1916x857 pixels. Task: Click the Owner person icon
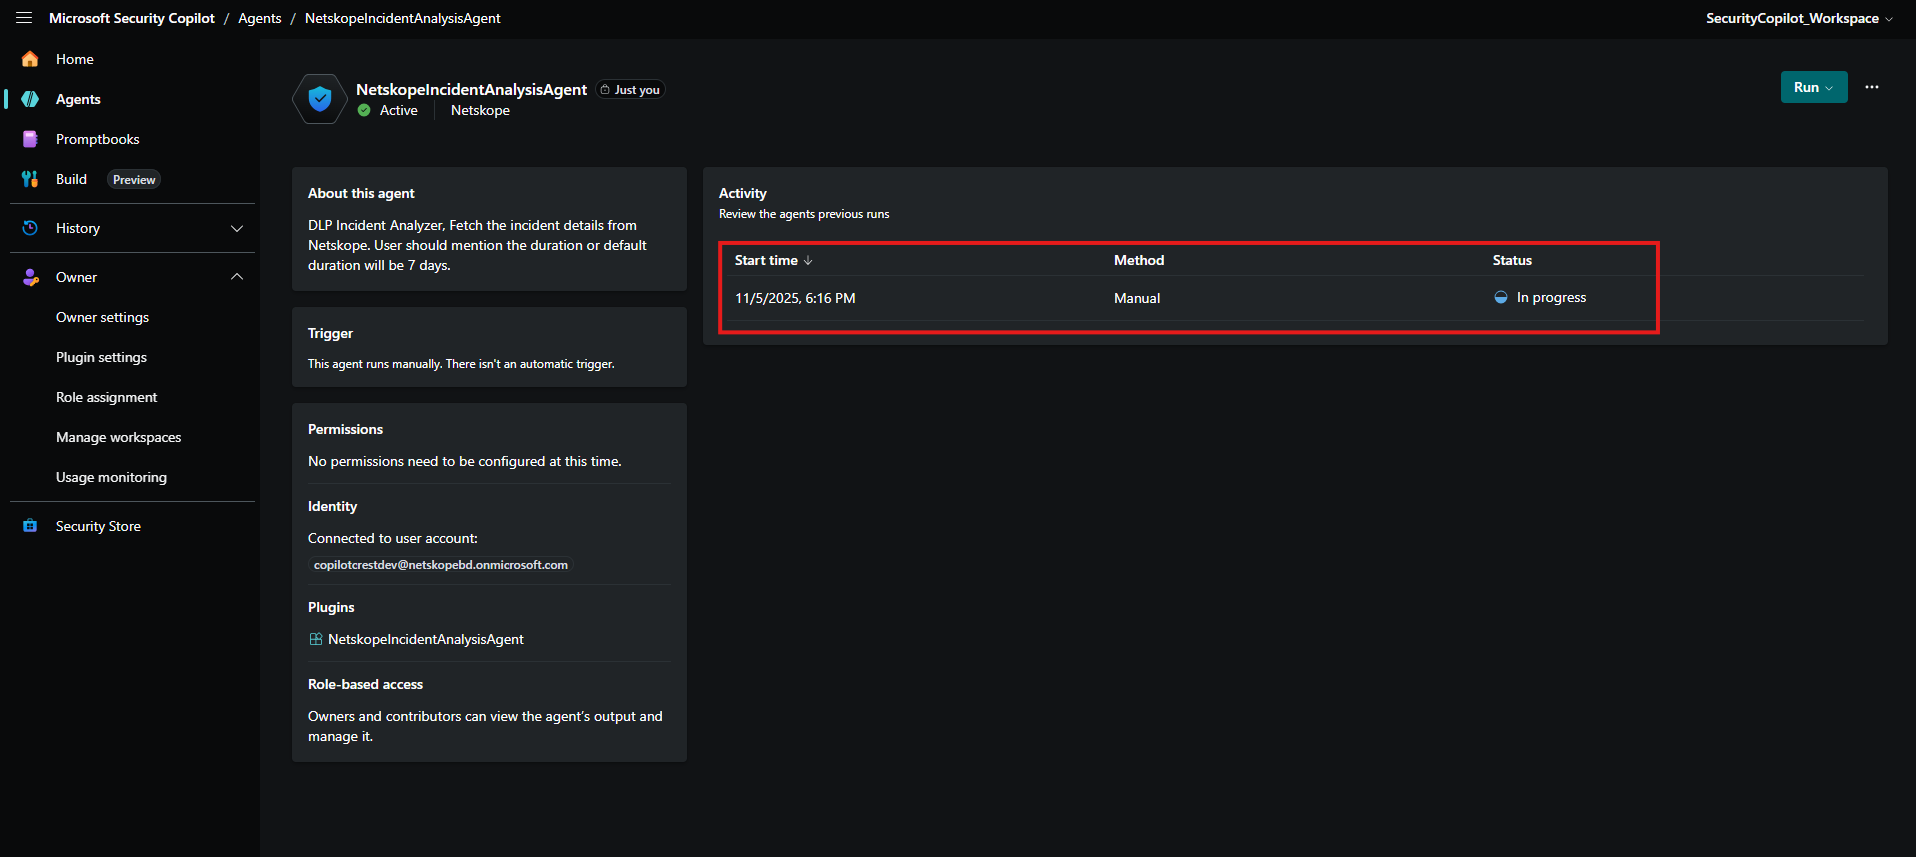pos(30,277)
